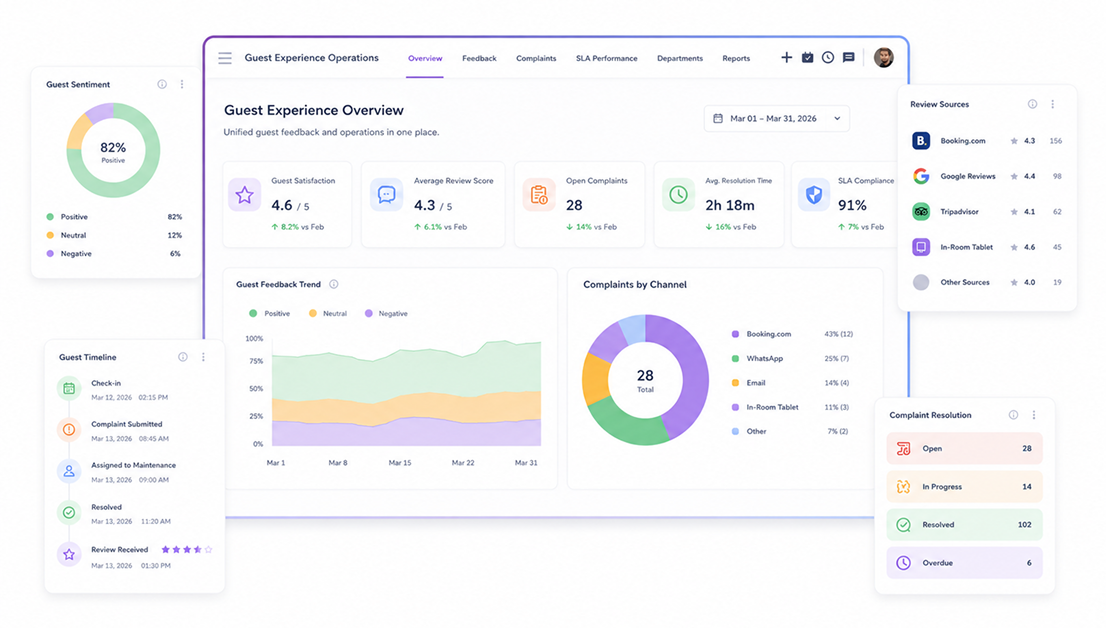This screenshot has width=1106, height=628.
Task: Click the Guest Experience Operations title
Action: (x=311, y=58)
